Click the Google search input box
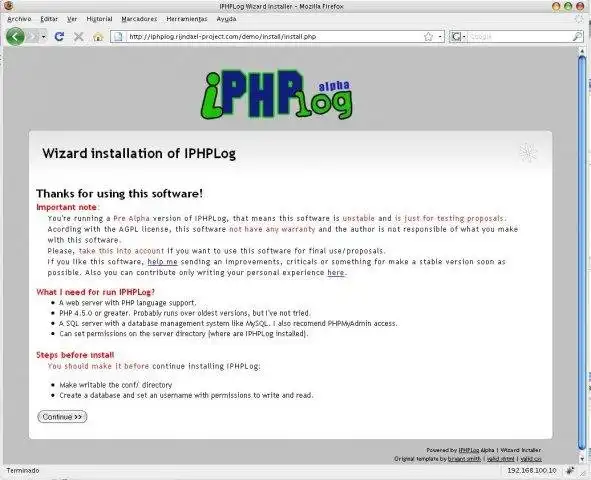This screenshot has height=480, width=591. click(x=519, y=37)
